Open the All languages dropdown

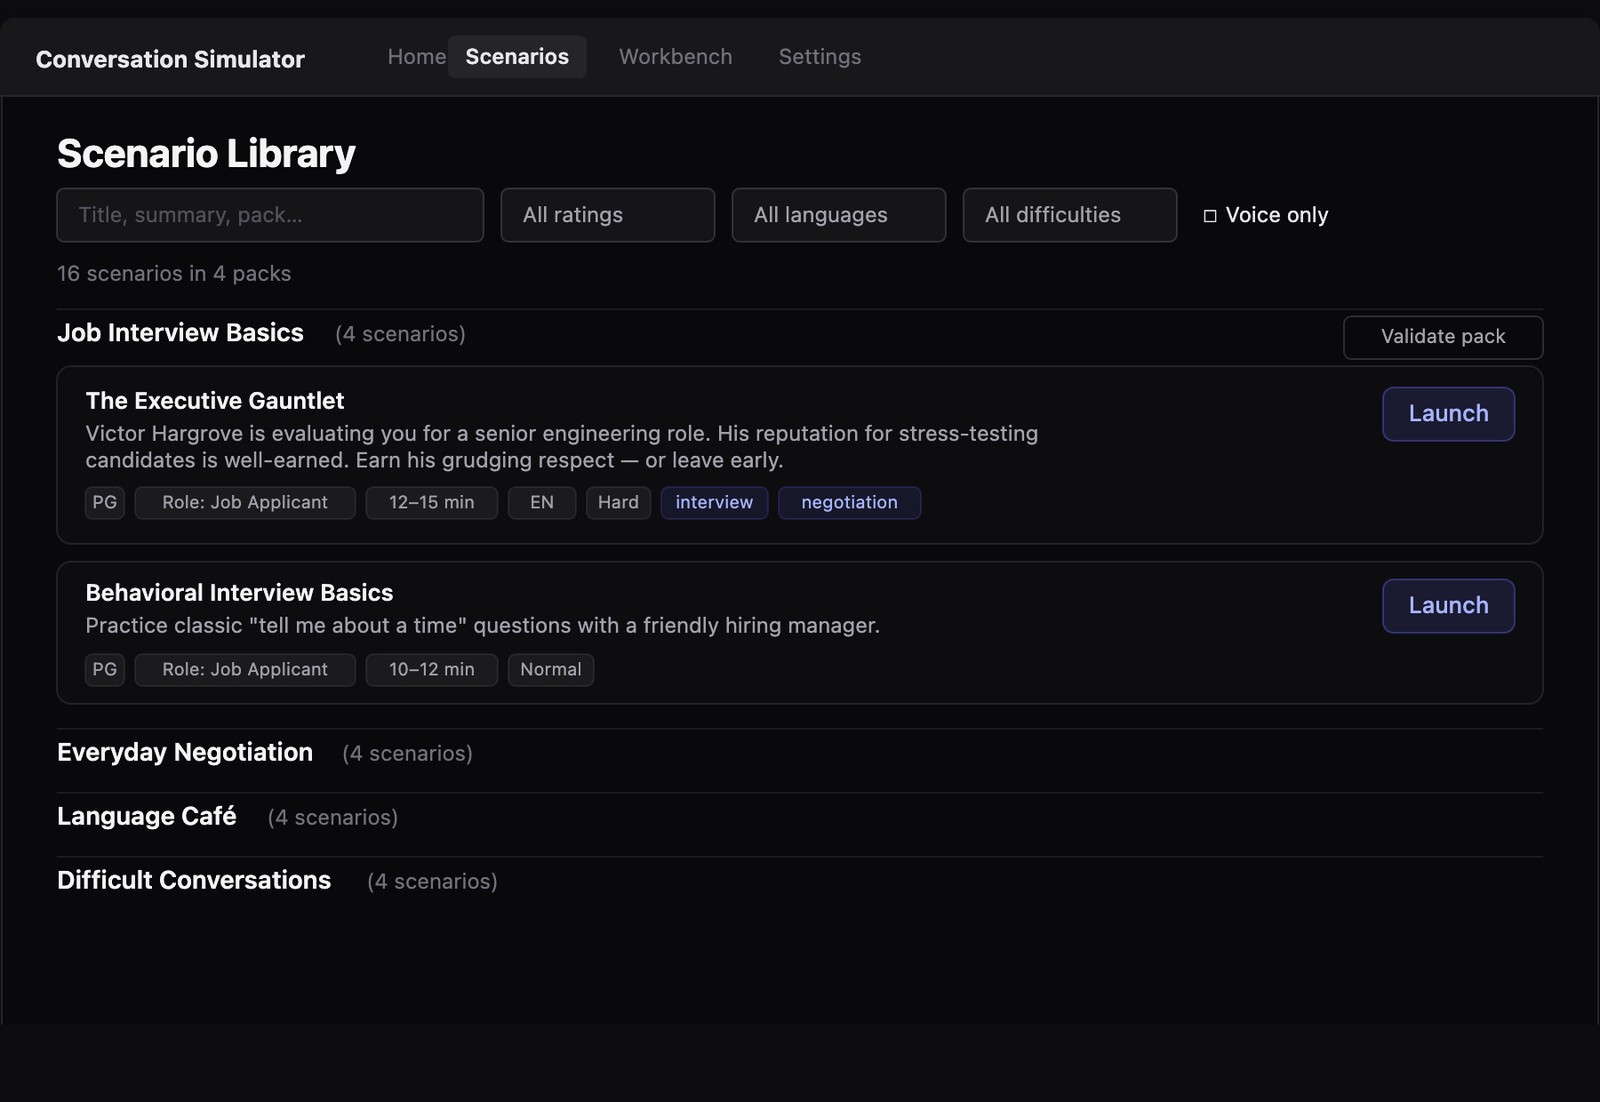click(839, 215)
